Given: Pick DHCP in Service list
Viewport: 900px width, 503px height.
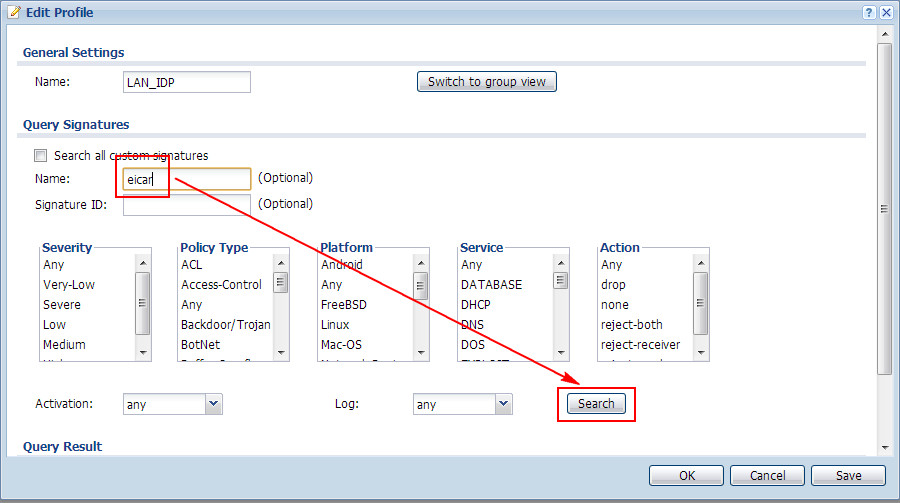Looking at the screenshot, I should [x=477, y=305].
